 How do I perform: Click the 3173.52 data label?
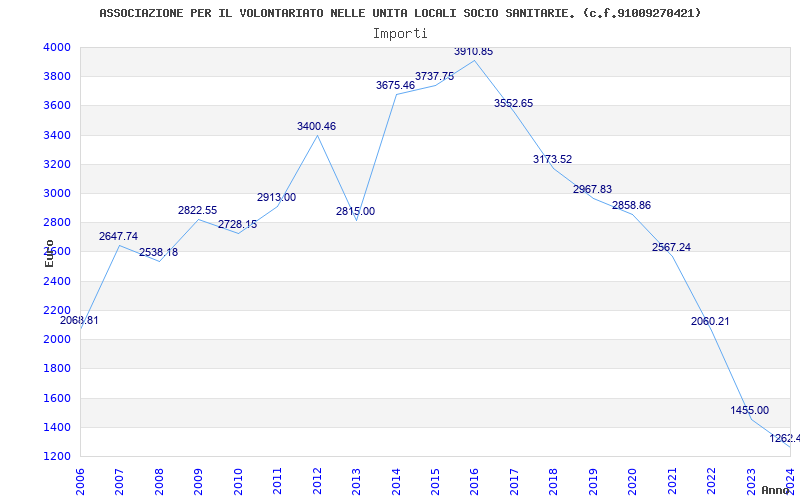(x=553, y=159)
